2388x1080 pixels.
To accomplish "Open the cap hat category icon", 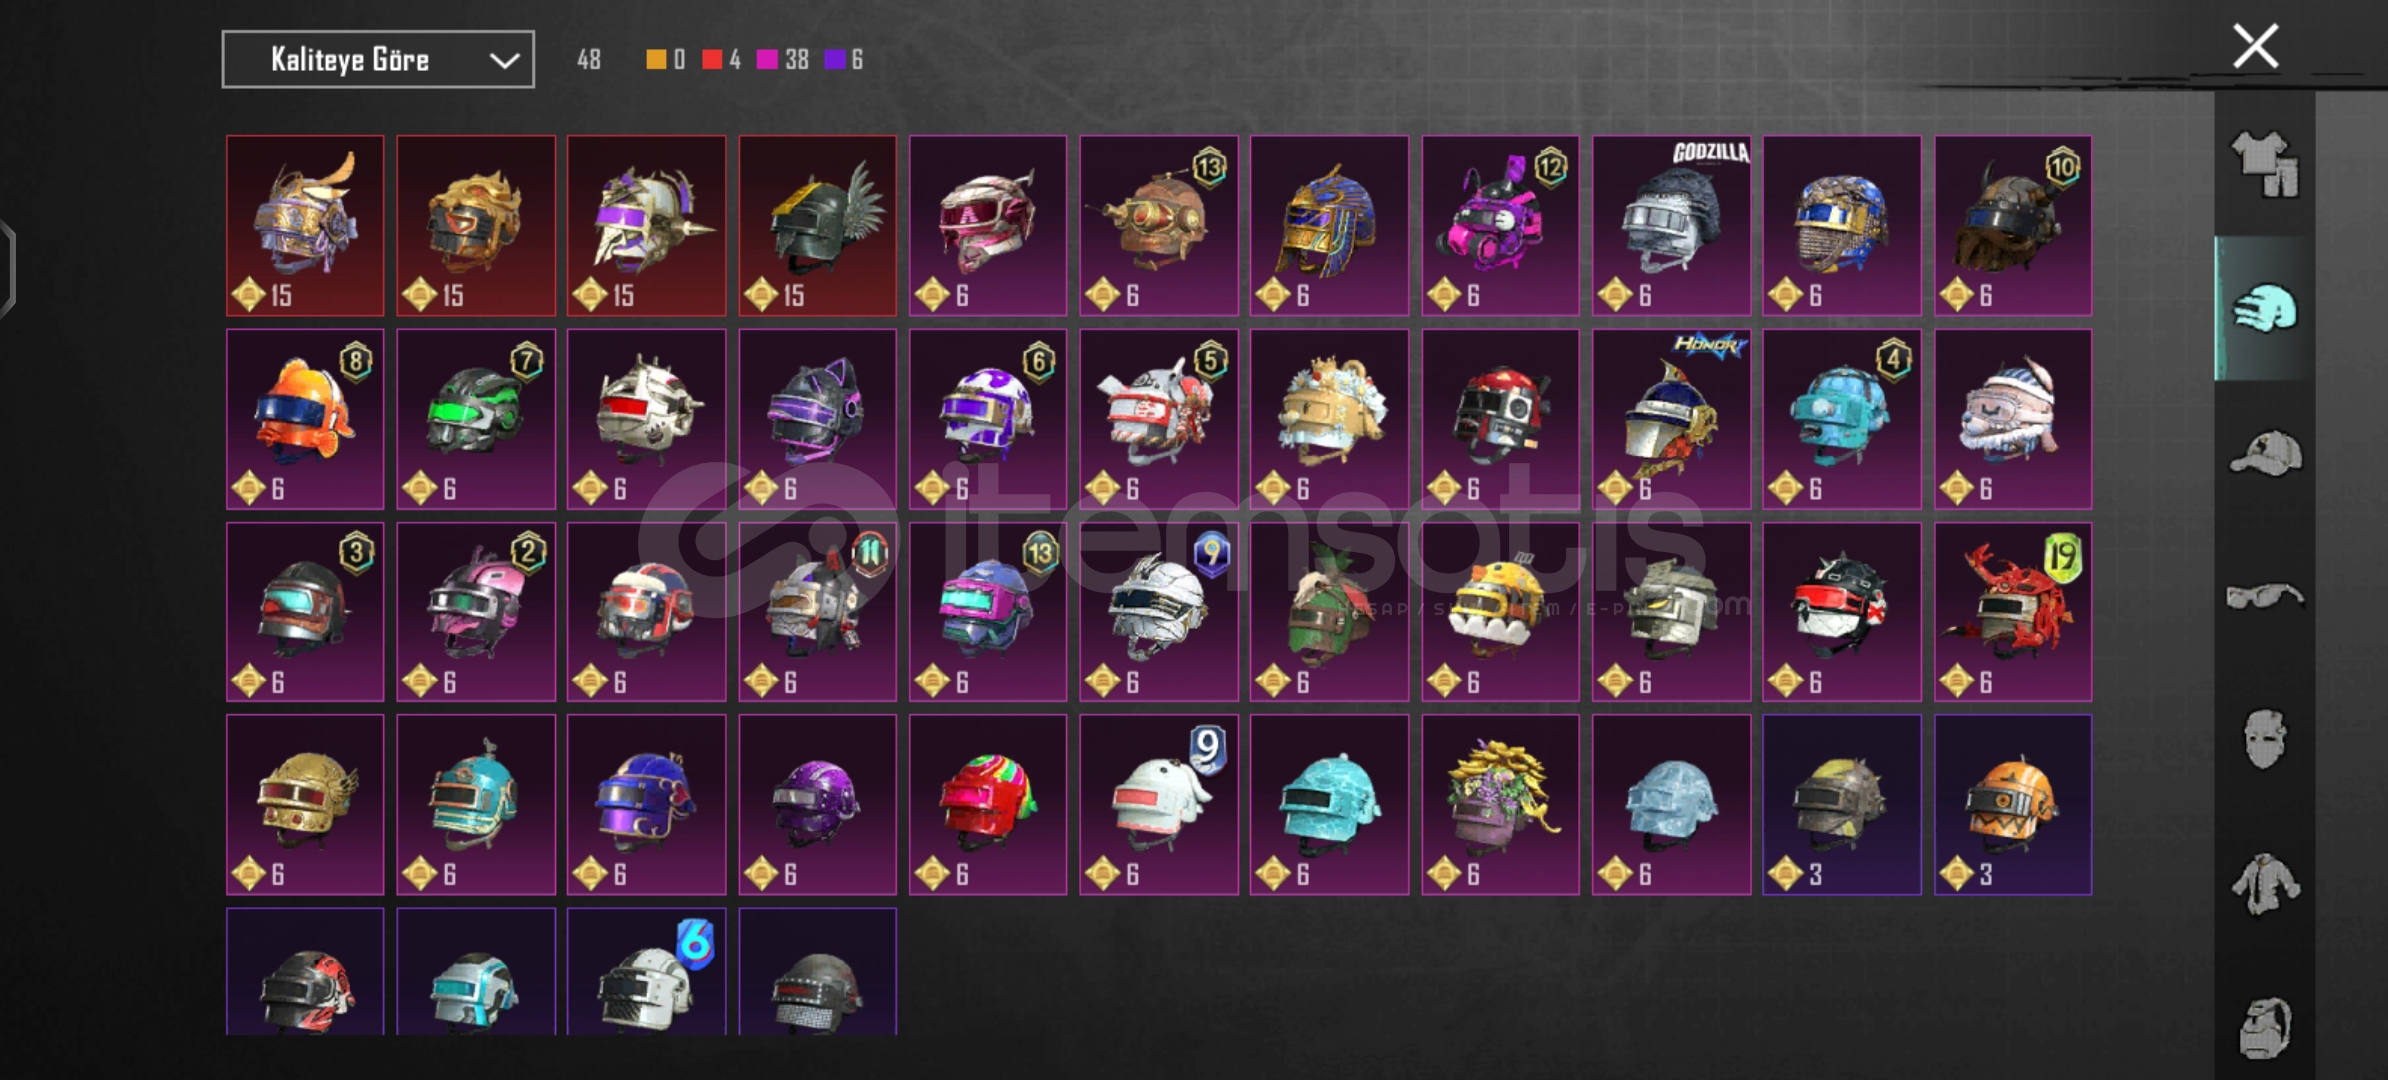I will pos(2265,453).
